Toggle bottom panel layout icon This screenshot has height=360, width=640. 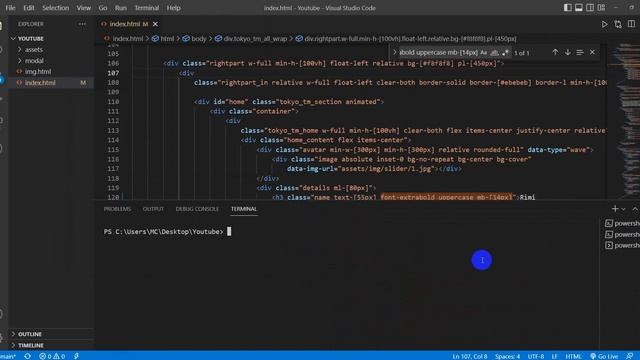click(x=579, y=7)
